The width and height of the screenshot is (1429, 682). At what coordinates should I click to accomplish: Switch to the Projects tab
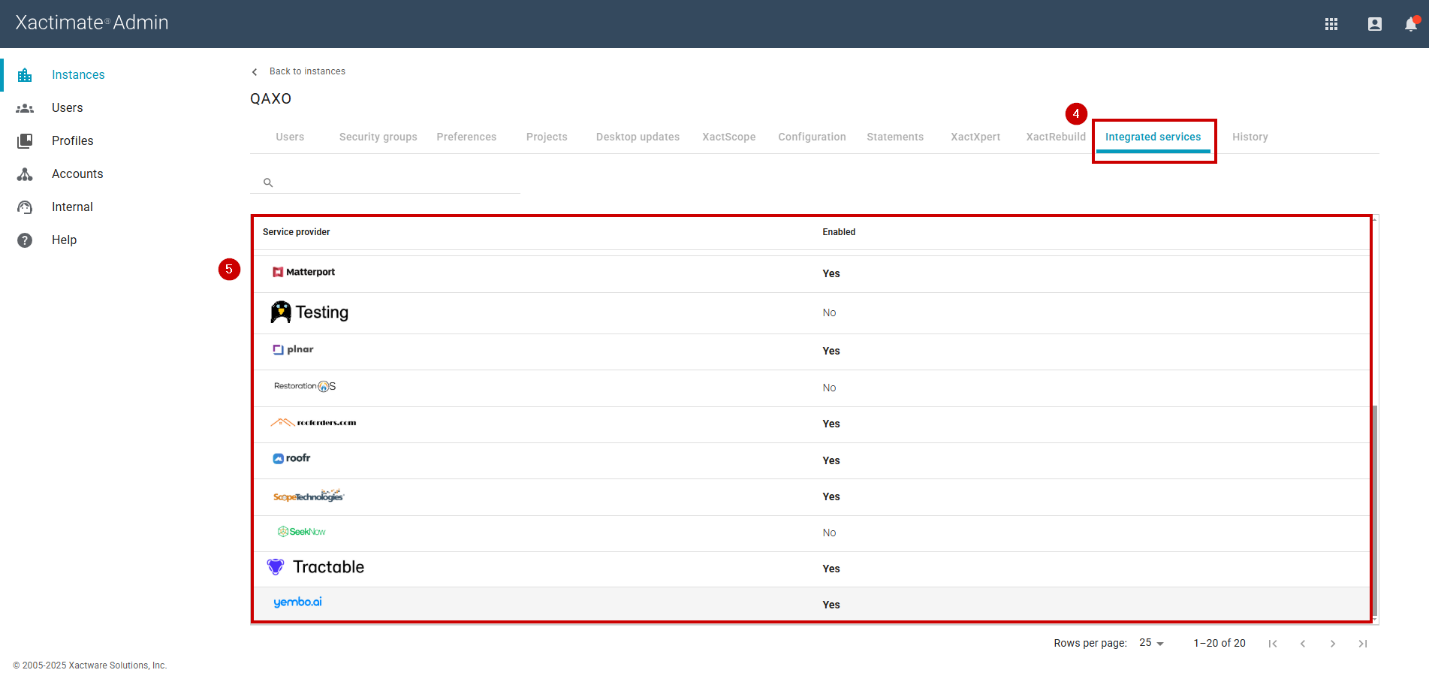(x=547, y=137)
